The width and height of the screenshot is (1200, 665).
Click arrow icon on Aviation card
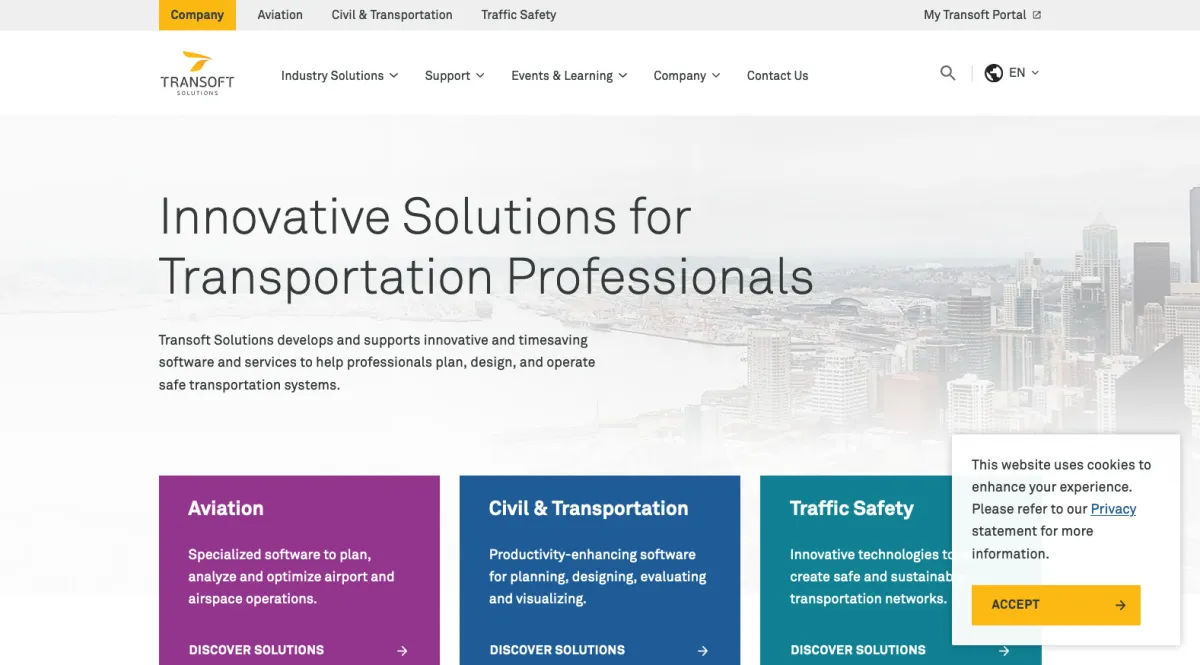click(402, 650)
